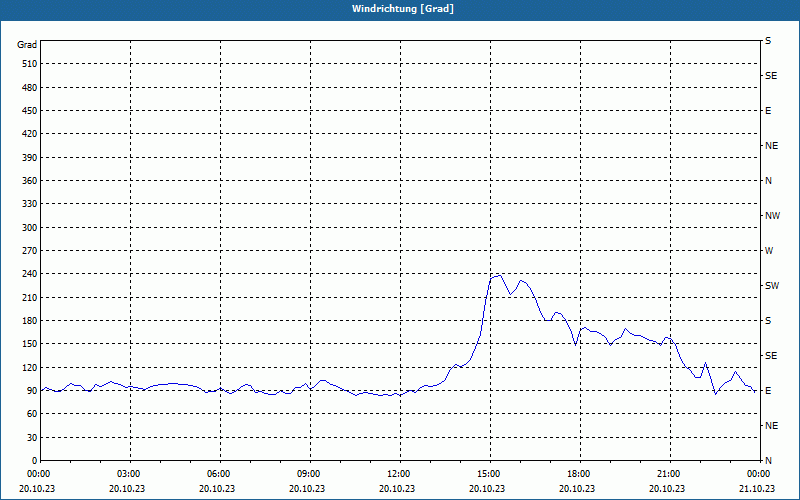This screenshot has height=500, width=800.
Task: Select the 90 degree axis label
Action: [32, 391]
